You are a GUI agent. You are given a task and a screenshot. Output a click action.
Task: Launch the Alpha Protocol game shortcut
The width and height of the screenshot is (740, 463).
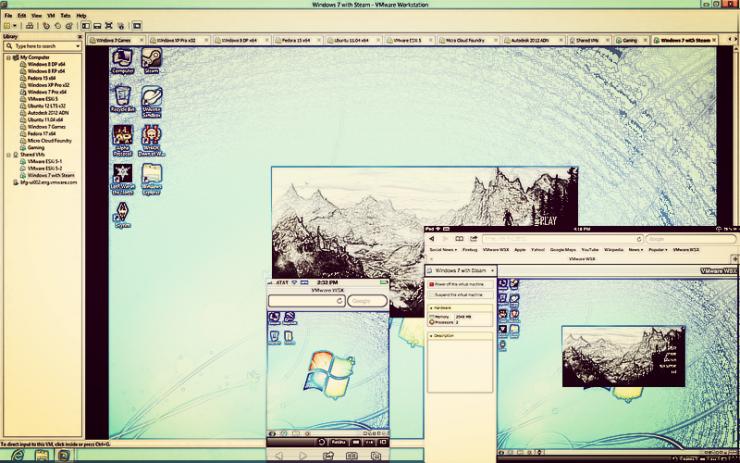point(123,138)
